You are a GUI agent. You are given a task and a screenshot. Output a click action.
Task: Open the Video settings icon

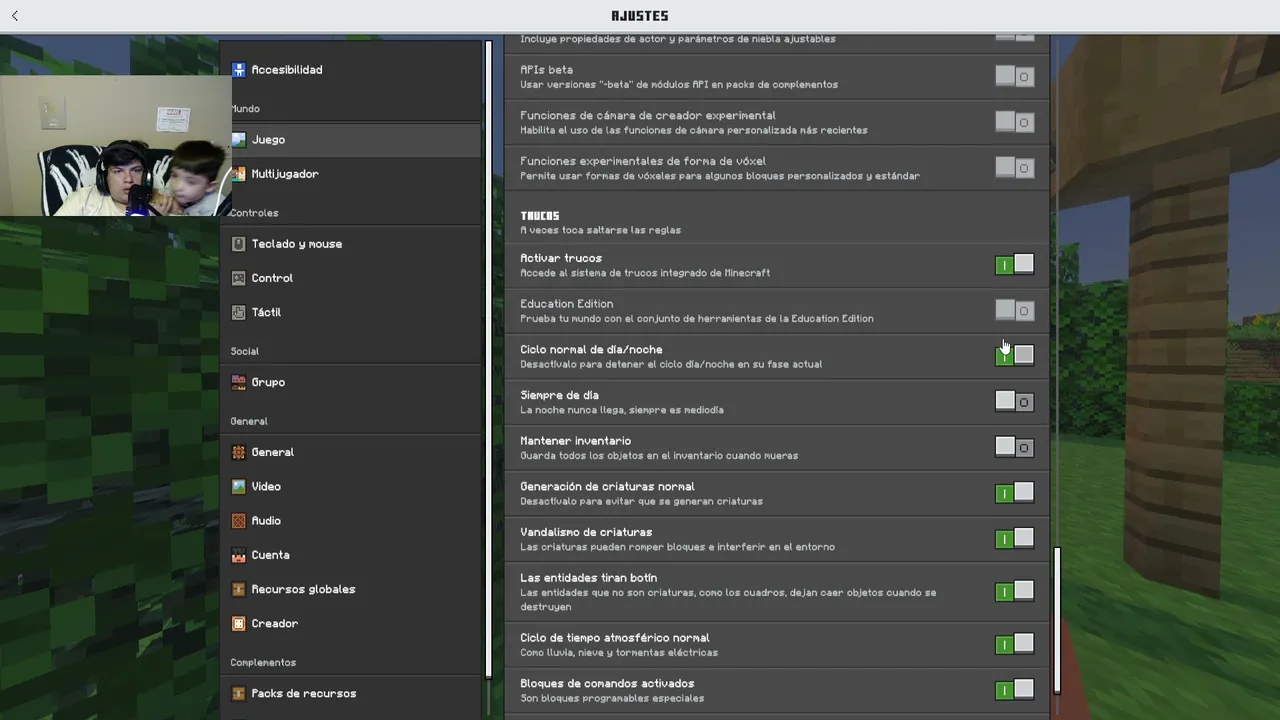pyautogui.click(x=238, y=486)
